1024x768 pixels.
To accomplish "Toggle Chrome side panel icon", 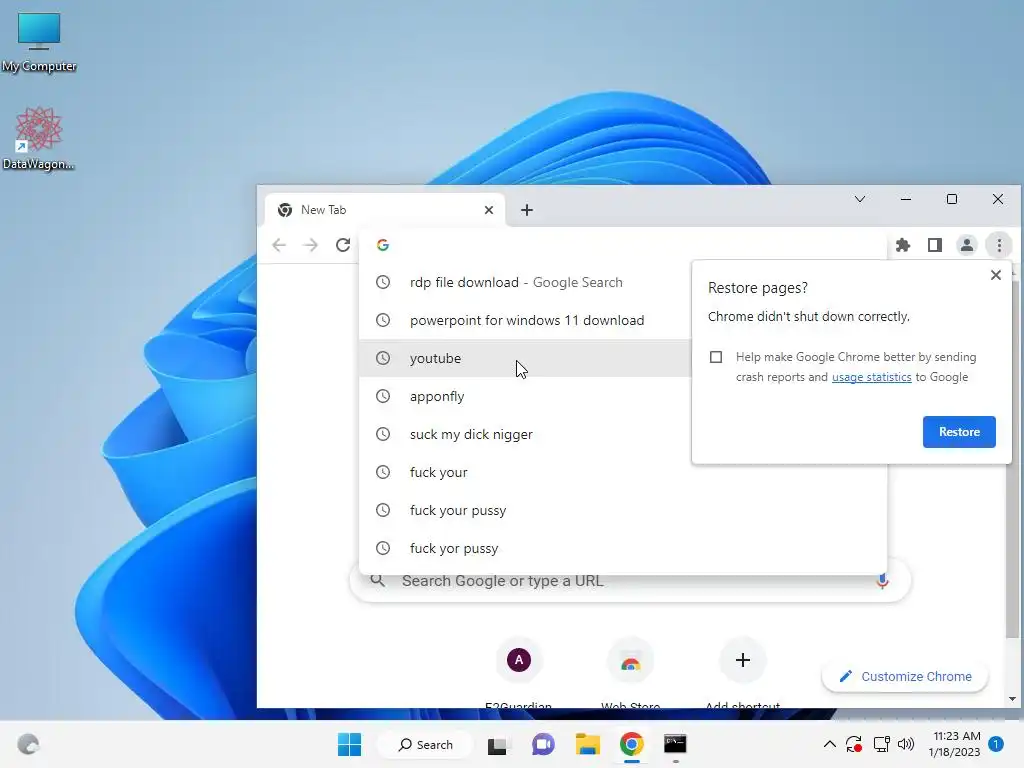I will click(935, 245).
